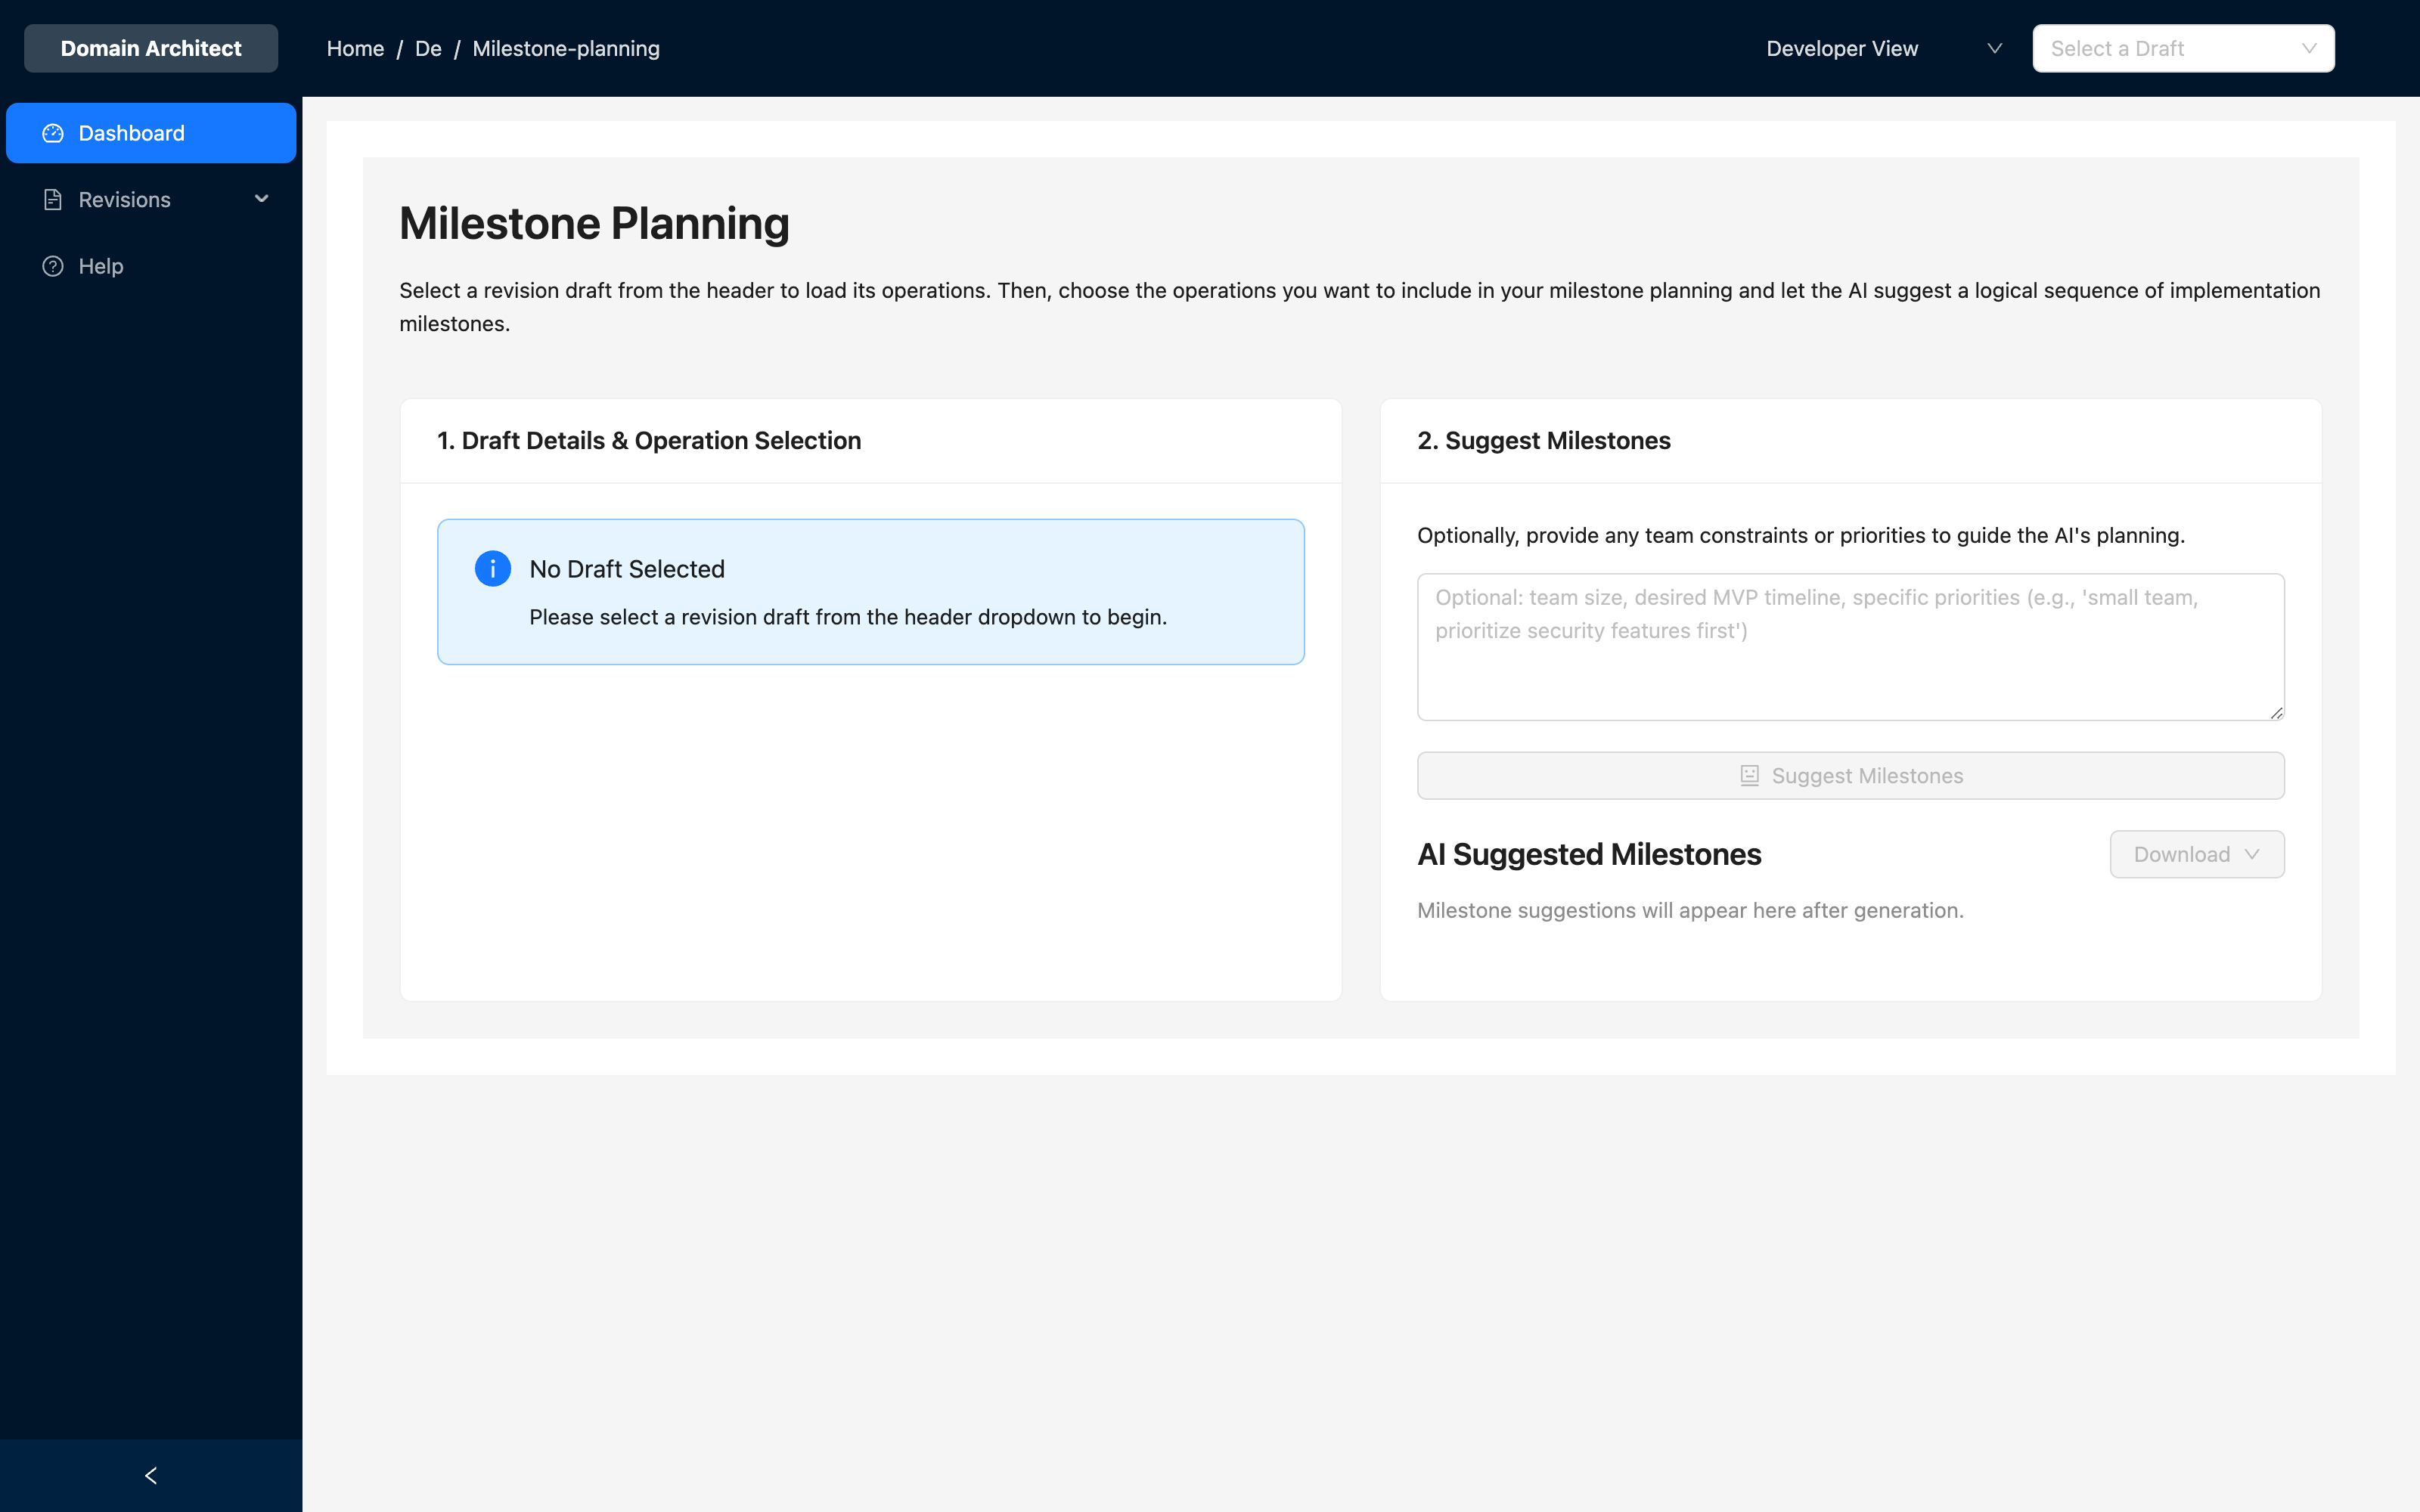This screenshot has height=1512, width=2420.
Task: Select the Dashboard menu item
Action: (131, 133)
